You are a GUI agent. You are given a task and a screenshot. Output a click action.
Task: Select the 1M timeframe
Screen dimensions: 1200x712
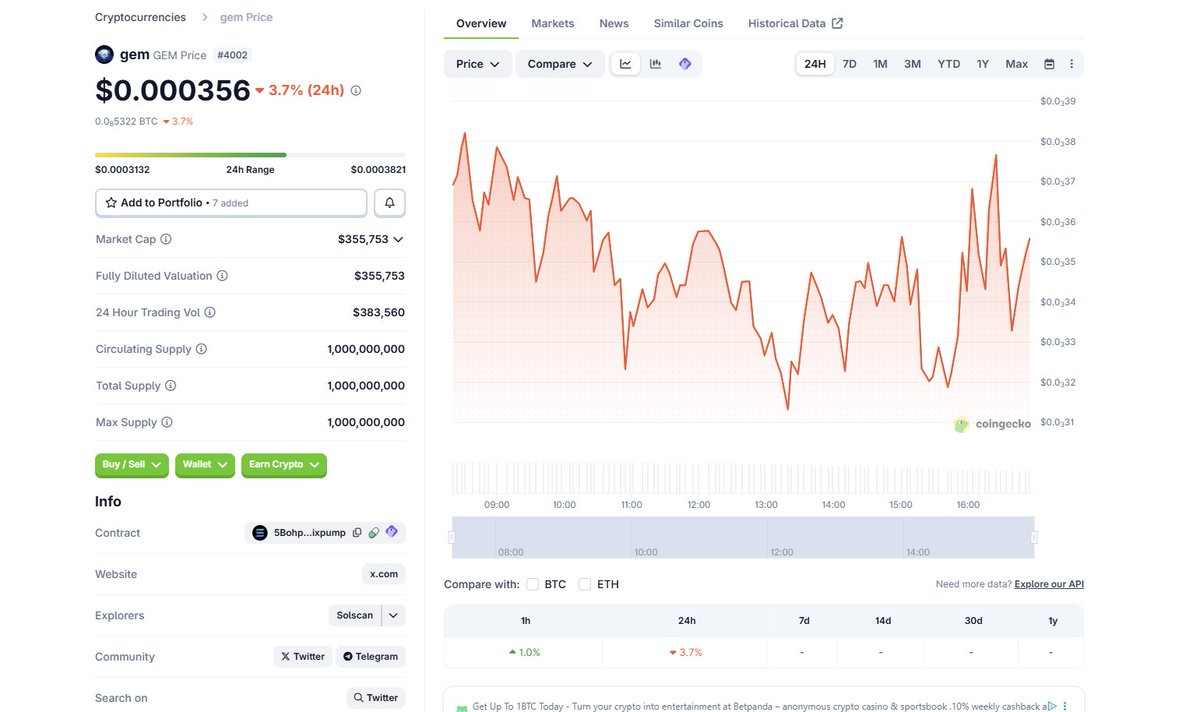880,64
